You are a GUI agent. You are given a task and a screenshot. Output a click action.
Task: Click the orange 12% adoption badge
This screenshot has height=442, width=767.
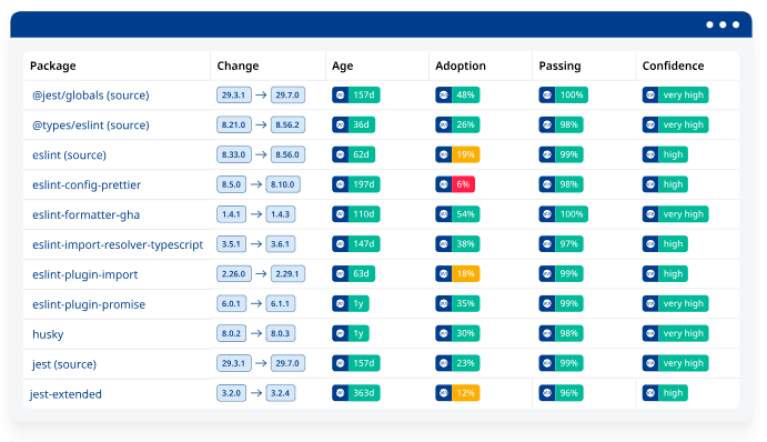458,393
